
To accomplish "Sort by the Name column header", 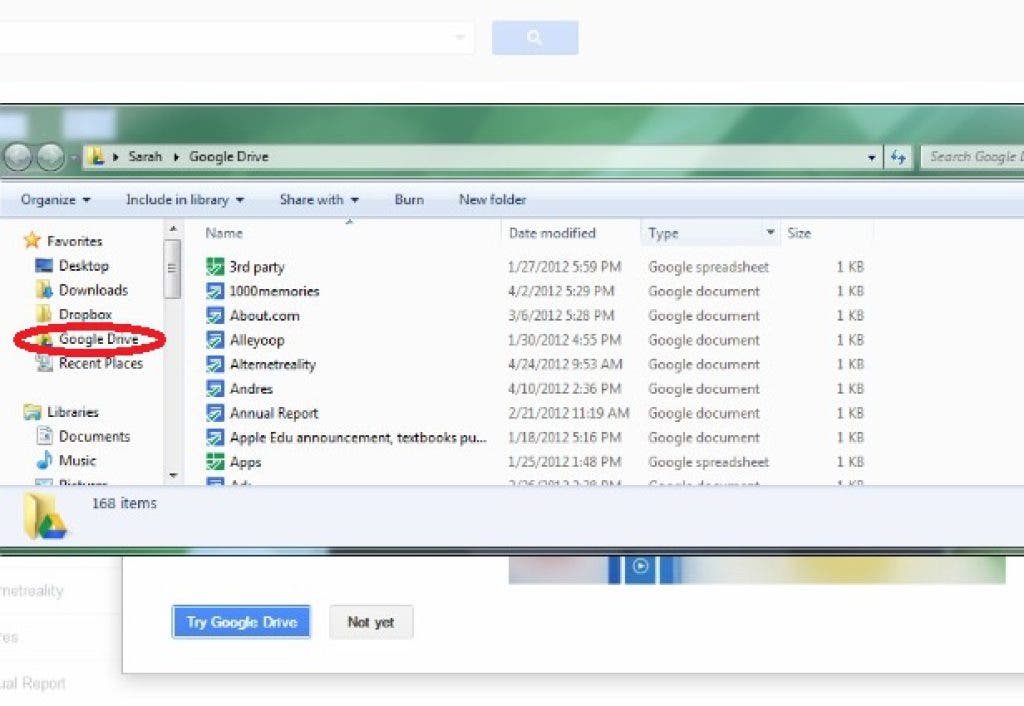I will (x=224, y=233).
